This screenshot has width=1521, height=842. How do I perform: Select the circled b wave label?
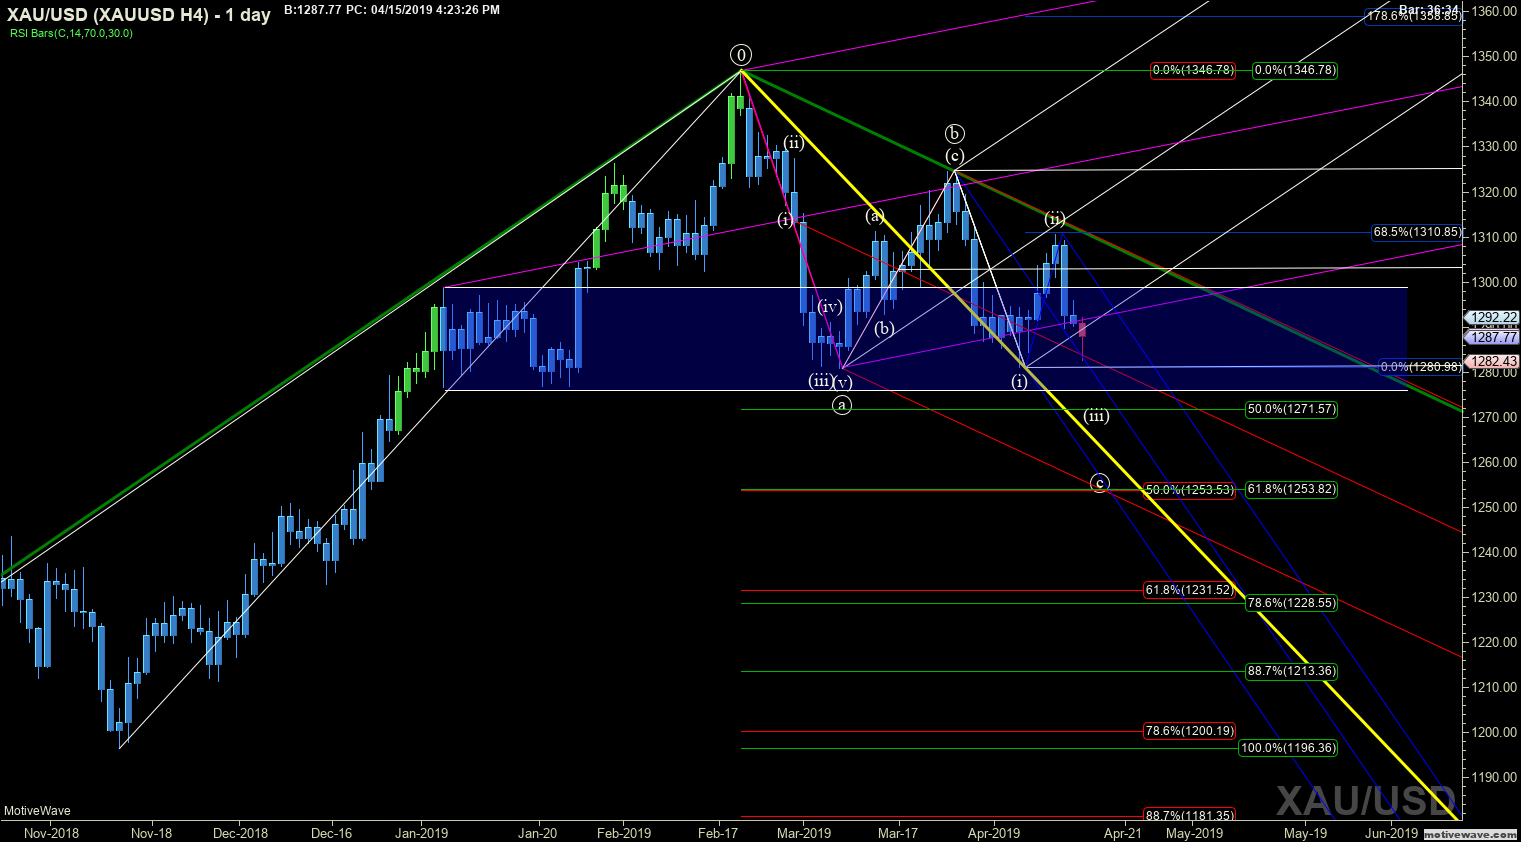pos(955,133)
